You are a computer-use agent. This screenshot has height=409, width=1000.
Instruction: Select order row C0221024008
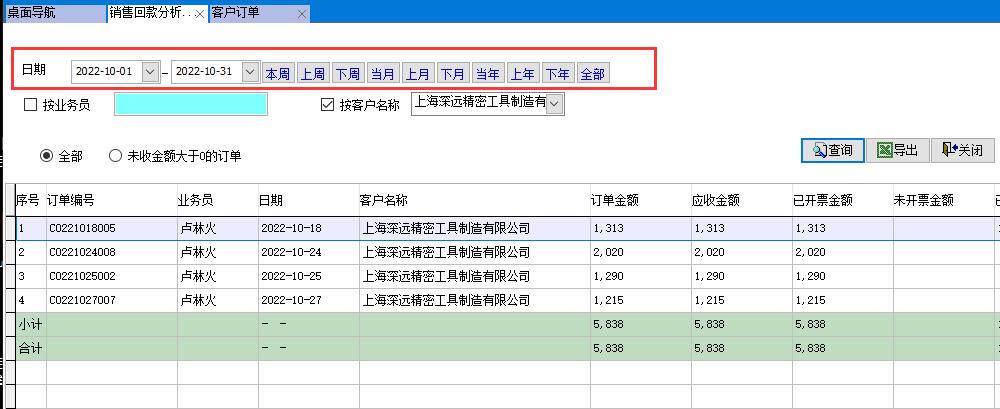pos(82,252)
